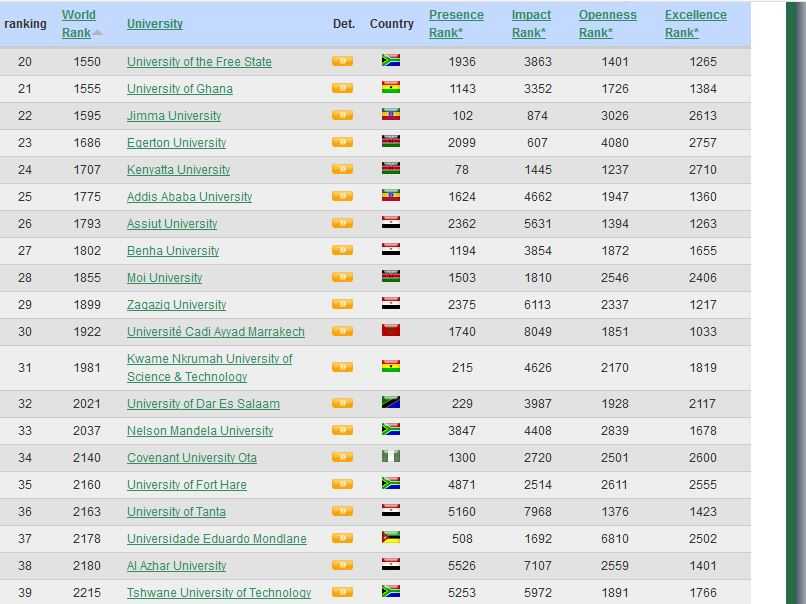This screenshot has height=604, width=806.
Task: Click the flag in Universidade Eduardo Mondlane row
Action: tap(391, 537)
